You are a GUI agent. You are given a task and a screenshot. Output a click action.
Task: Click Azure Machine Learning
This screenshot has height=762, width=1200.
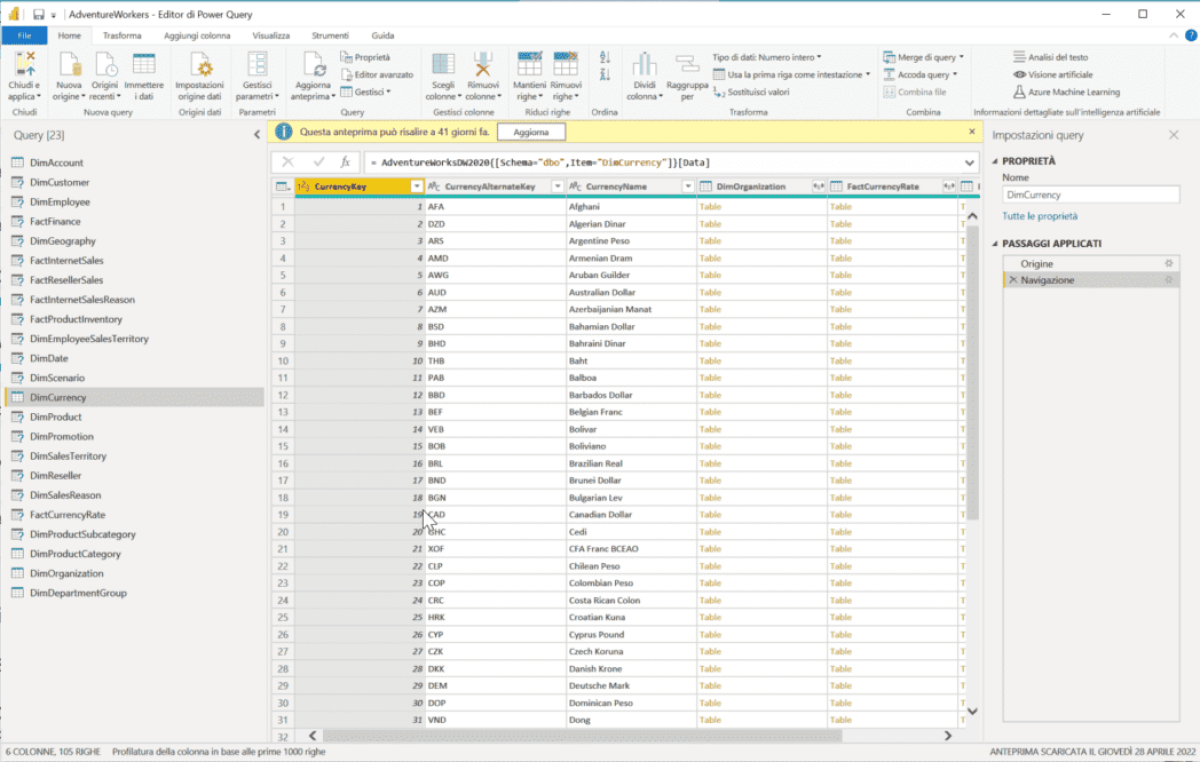pyautogui.click(x=1066, y=92)
